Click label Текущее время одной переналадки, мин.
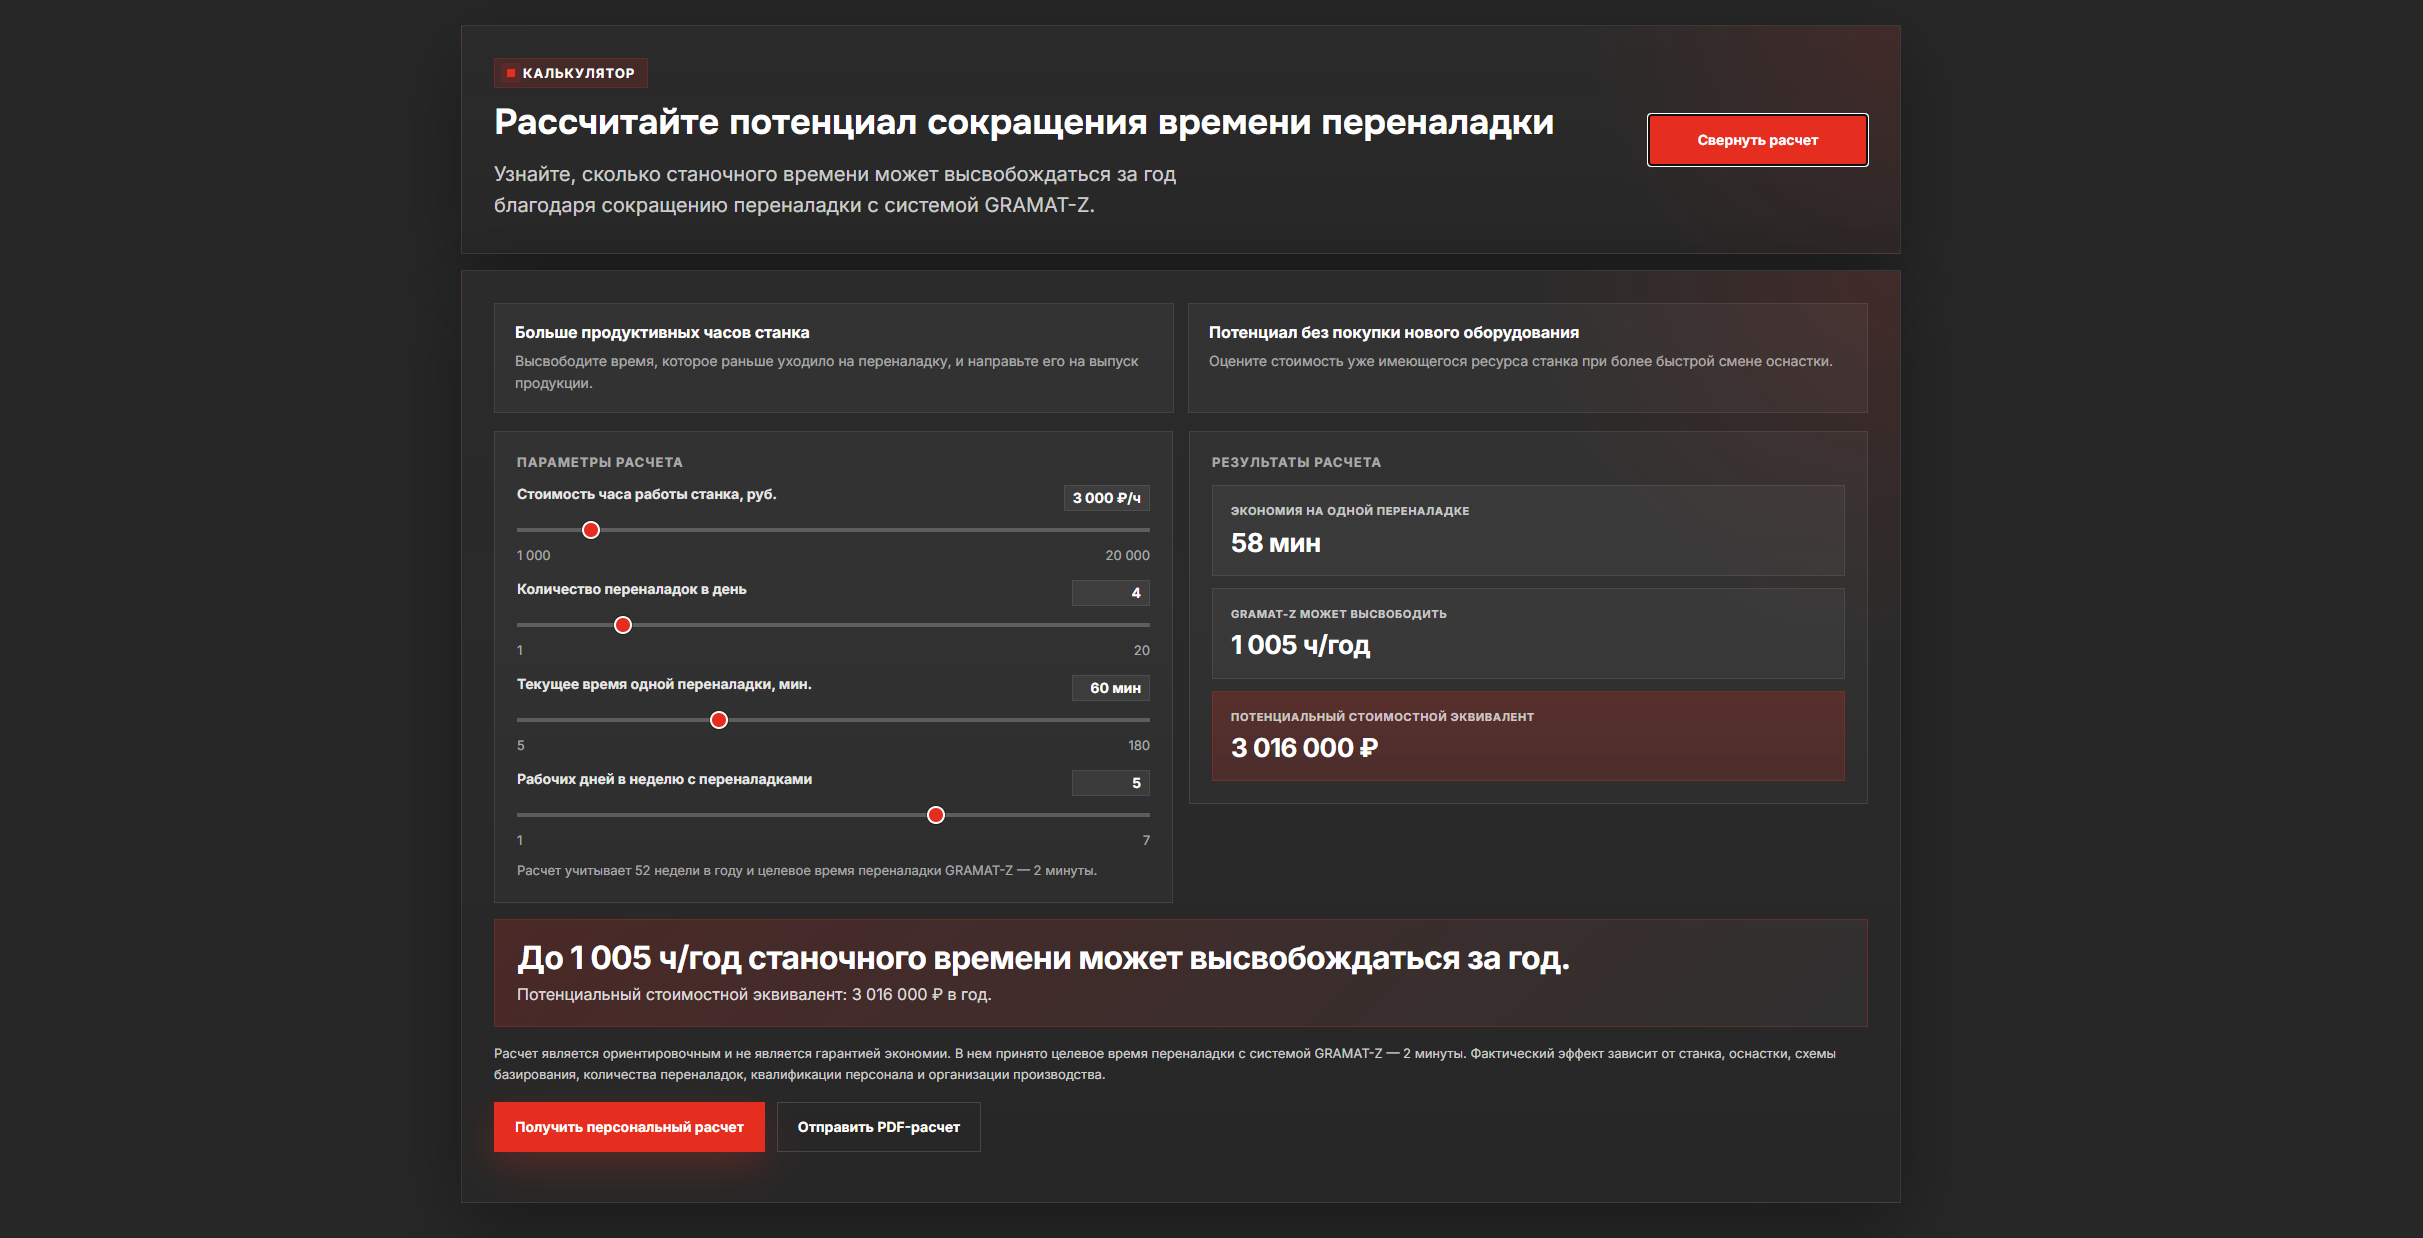2423x1238 pixels. (664, 684)
